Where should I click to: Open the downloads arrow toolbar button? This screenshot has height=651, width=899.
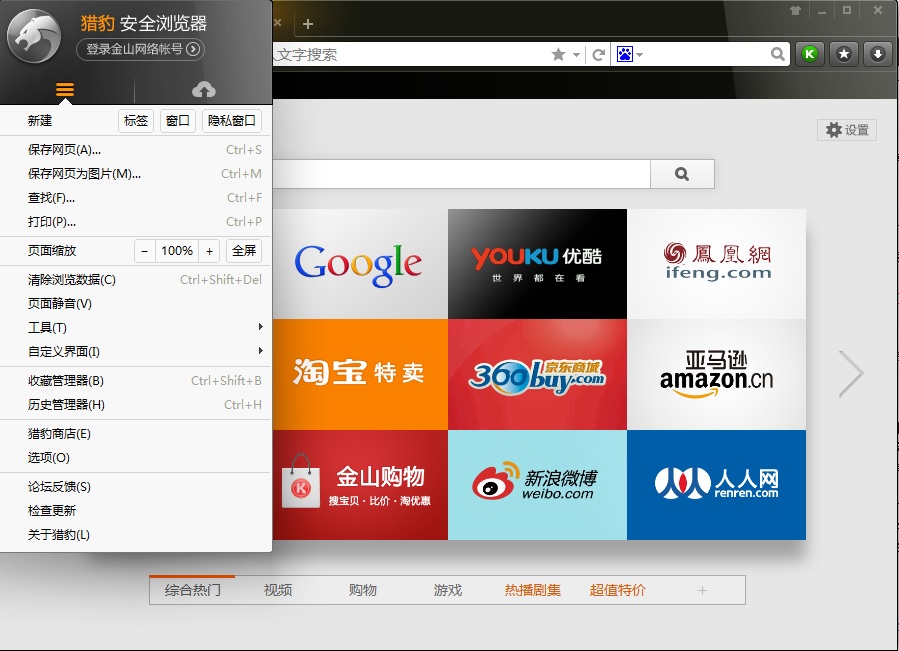click(877, 54)
